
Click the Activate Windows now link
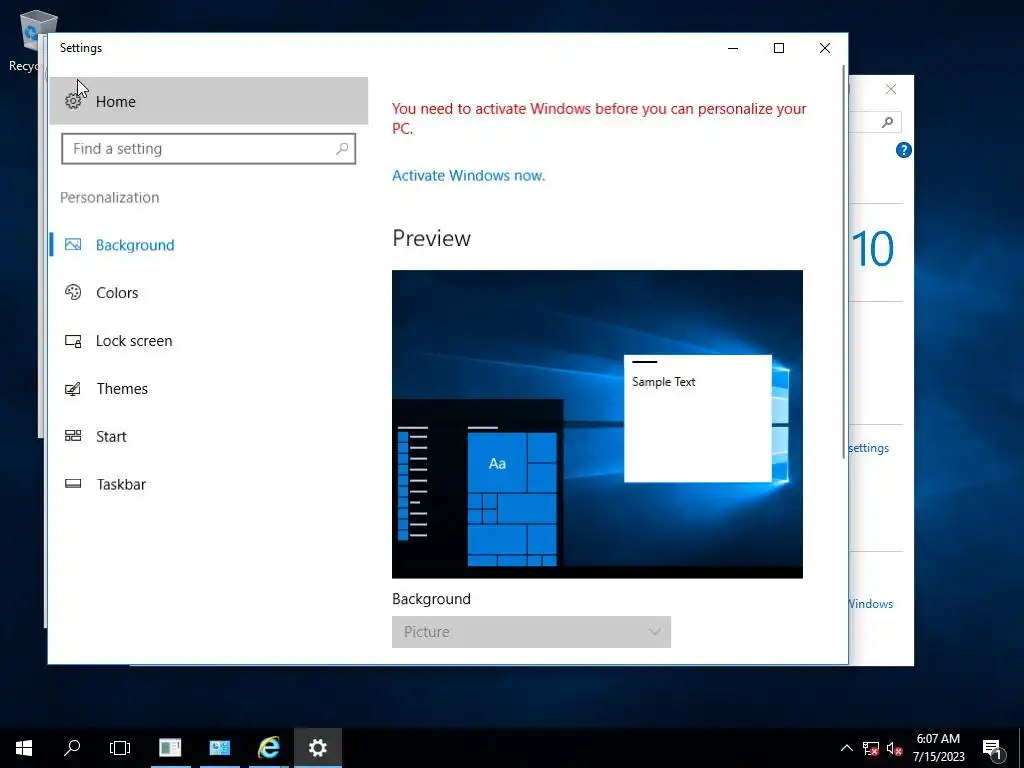click(468, 175)
